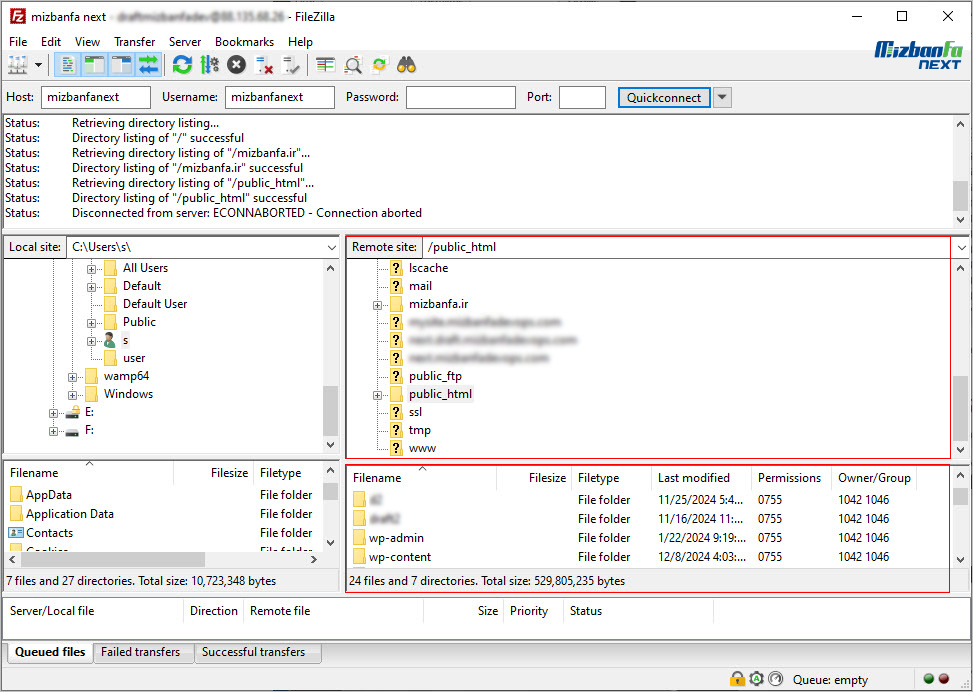Click the Port input field
This screenshot has height=692, width=973.
pos(582,97)
